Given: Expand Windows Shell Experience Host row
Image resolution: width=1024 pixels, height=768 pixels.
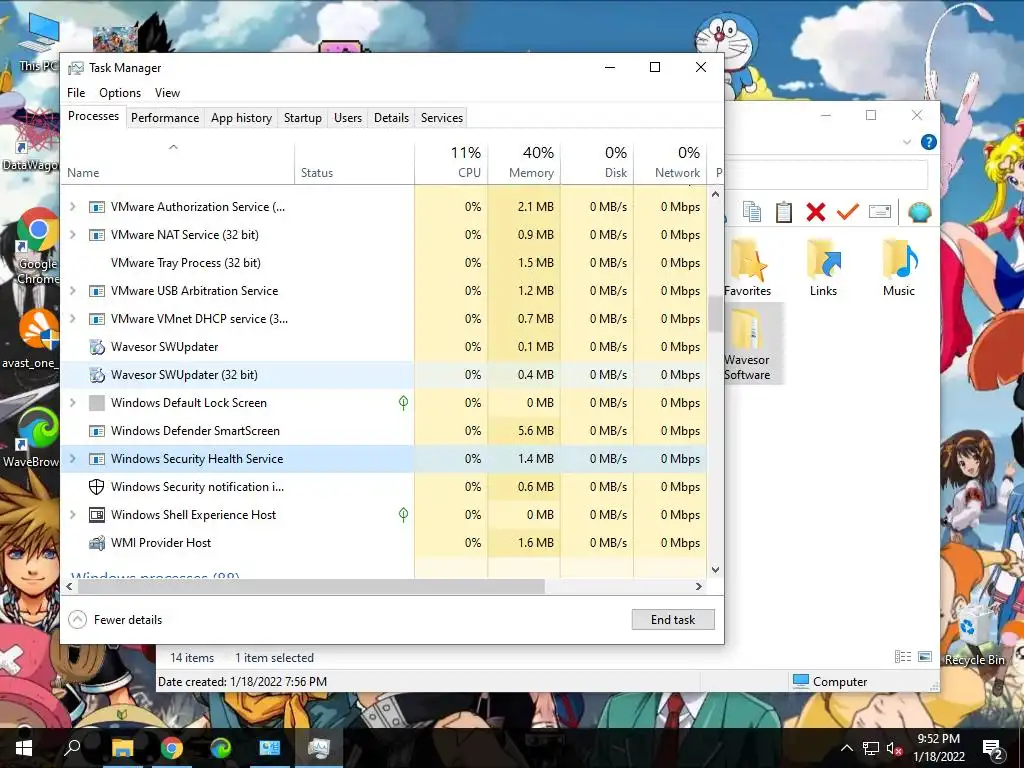Looking at the screenshot, I should pos(72,515).
